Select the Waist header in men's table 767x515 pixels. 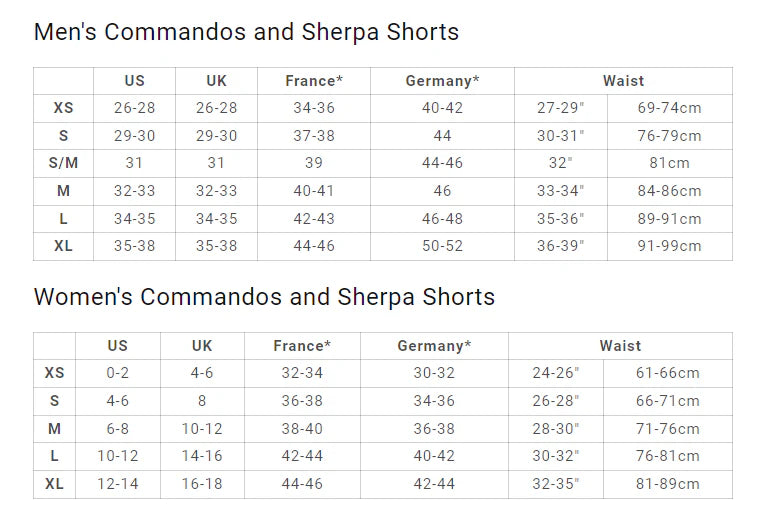pyautogui.click(x=623, y=81)
